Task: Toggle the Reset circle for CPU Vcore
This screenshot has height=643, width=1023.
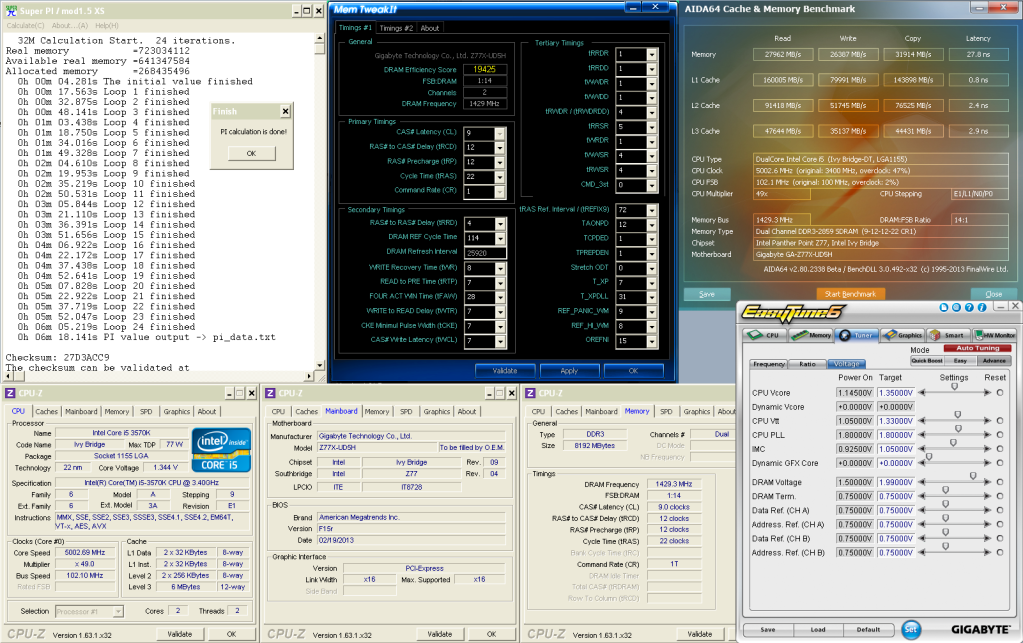Action: tap(999, 393)
